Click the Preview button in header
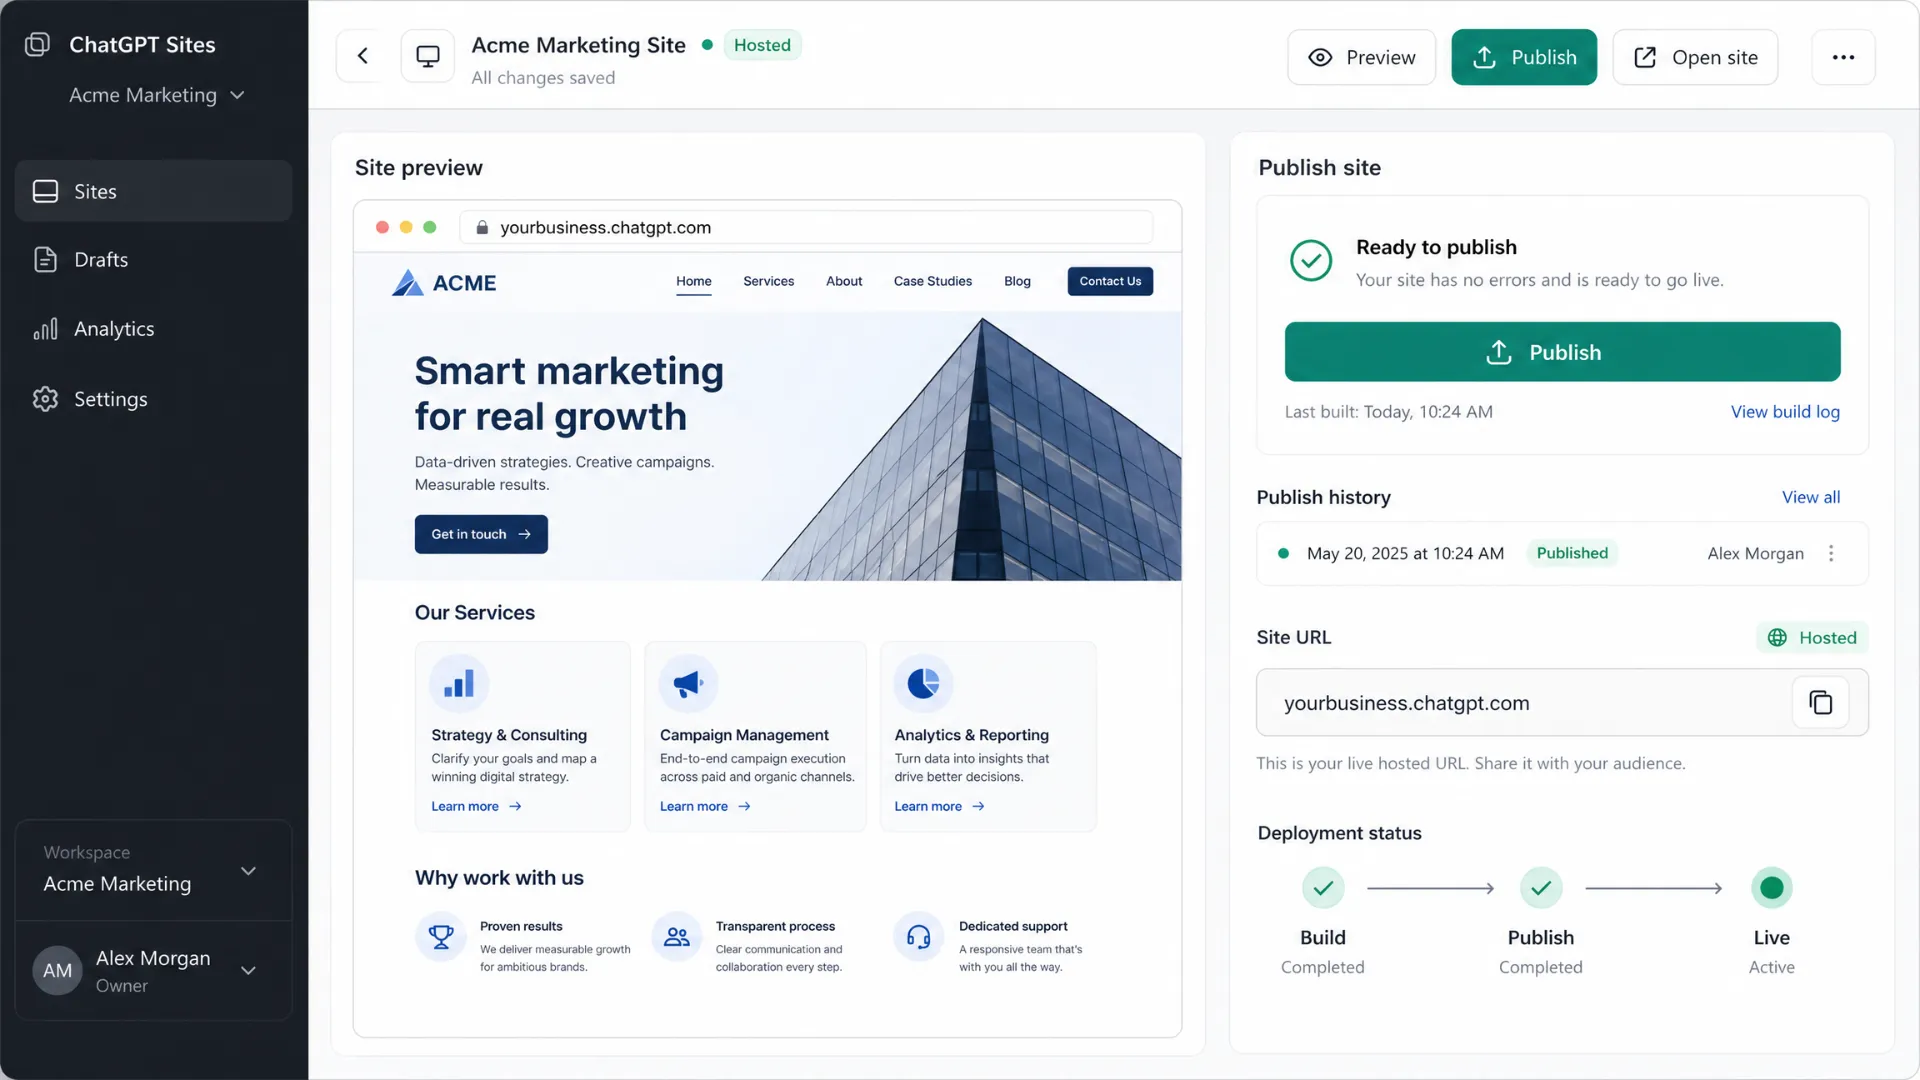Screen dimensions: 1920x1080 click(x=1361, y=57)
